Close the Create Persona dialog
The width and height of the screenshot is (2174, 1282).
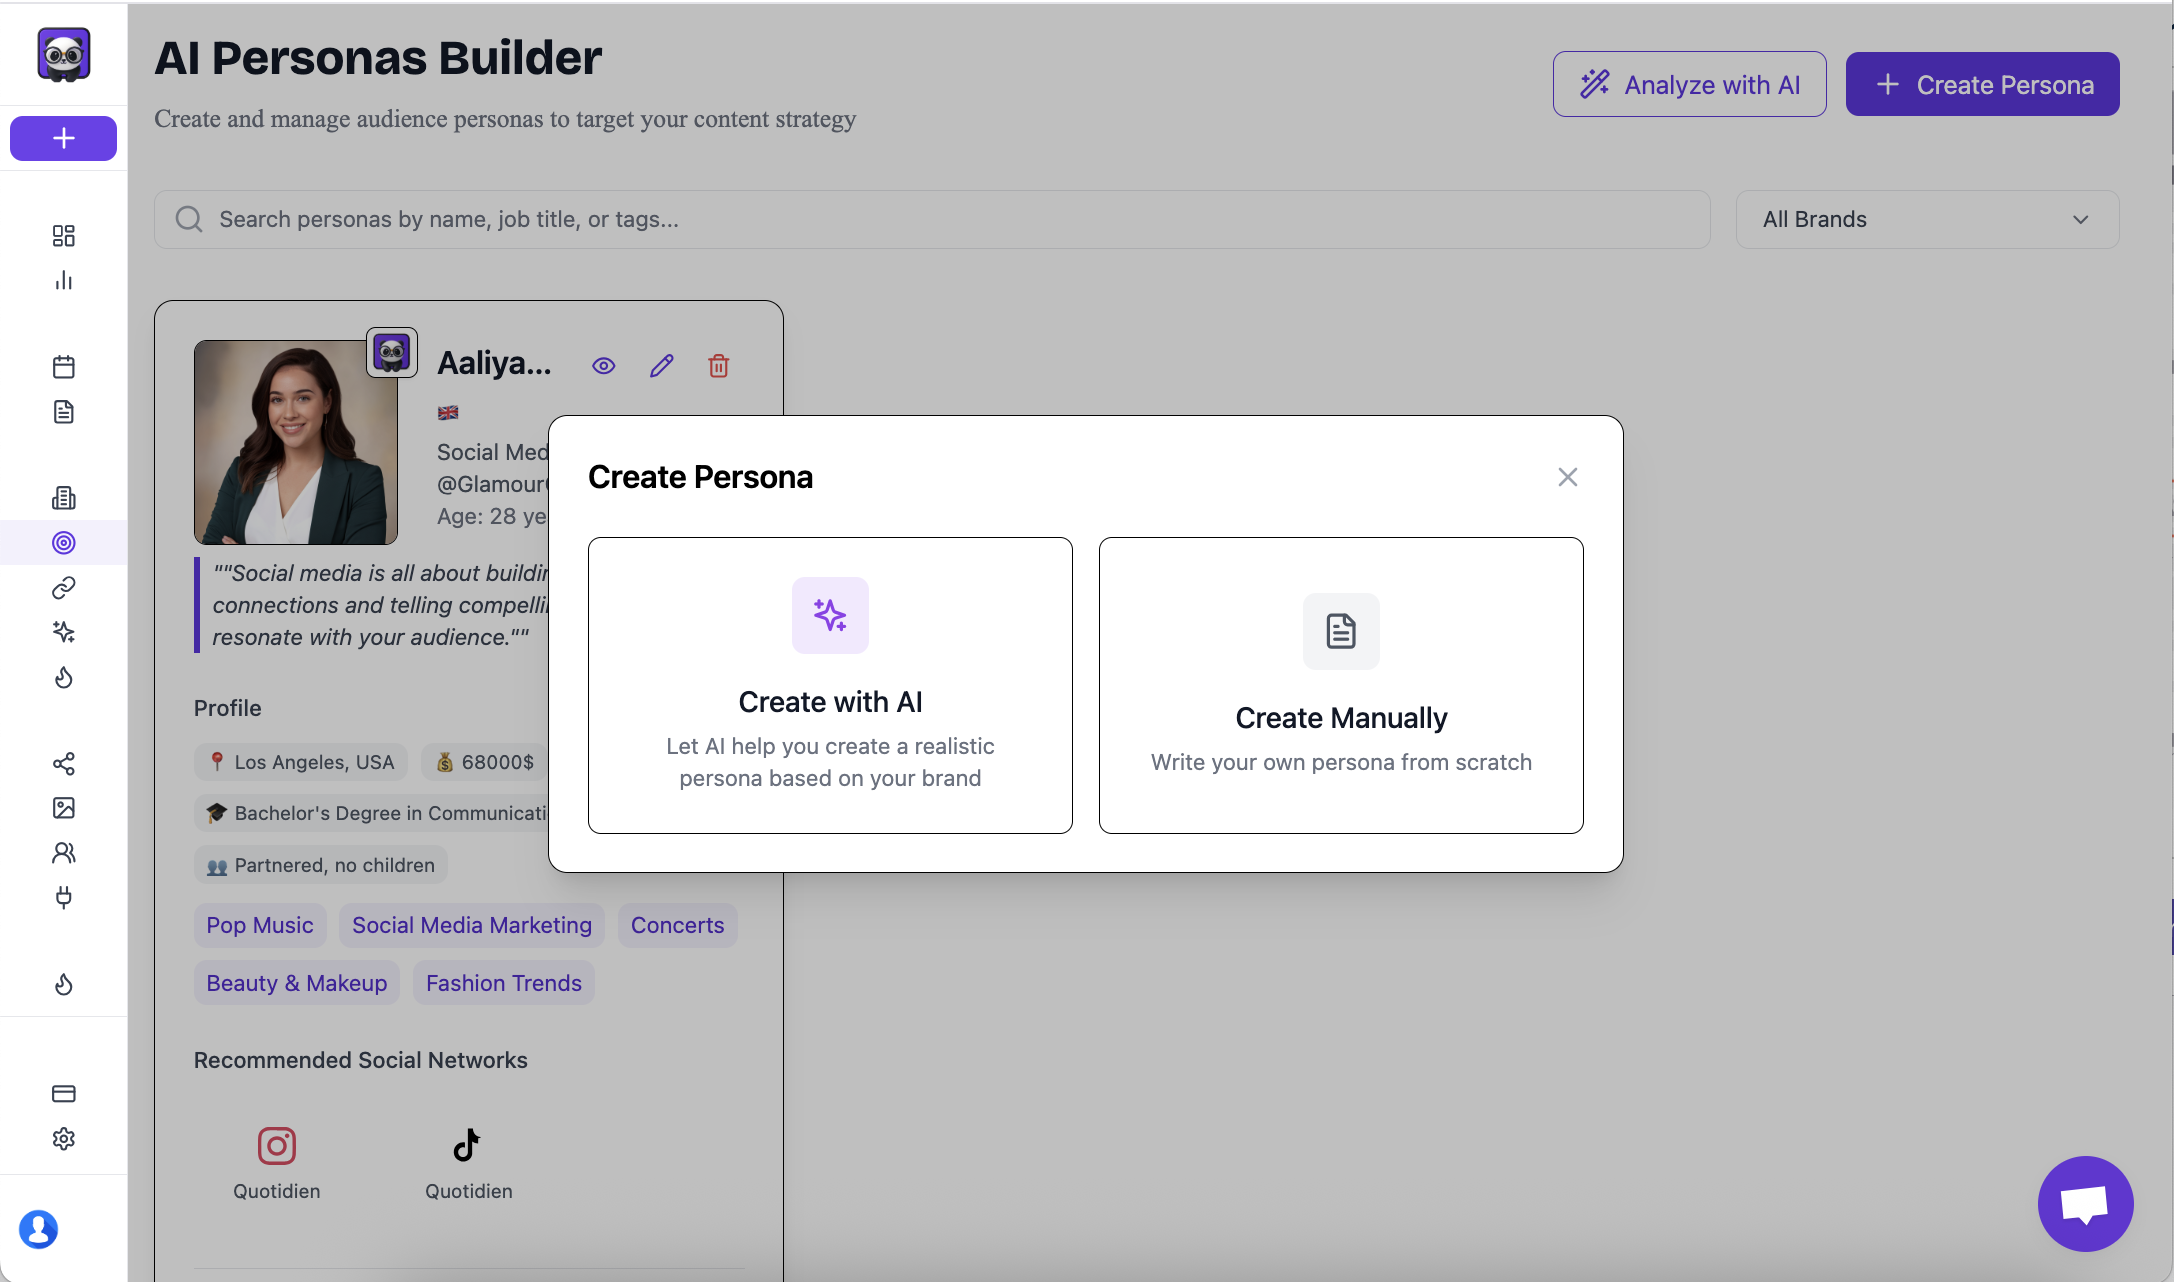point(1567,477)
